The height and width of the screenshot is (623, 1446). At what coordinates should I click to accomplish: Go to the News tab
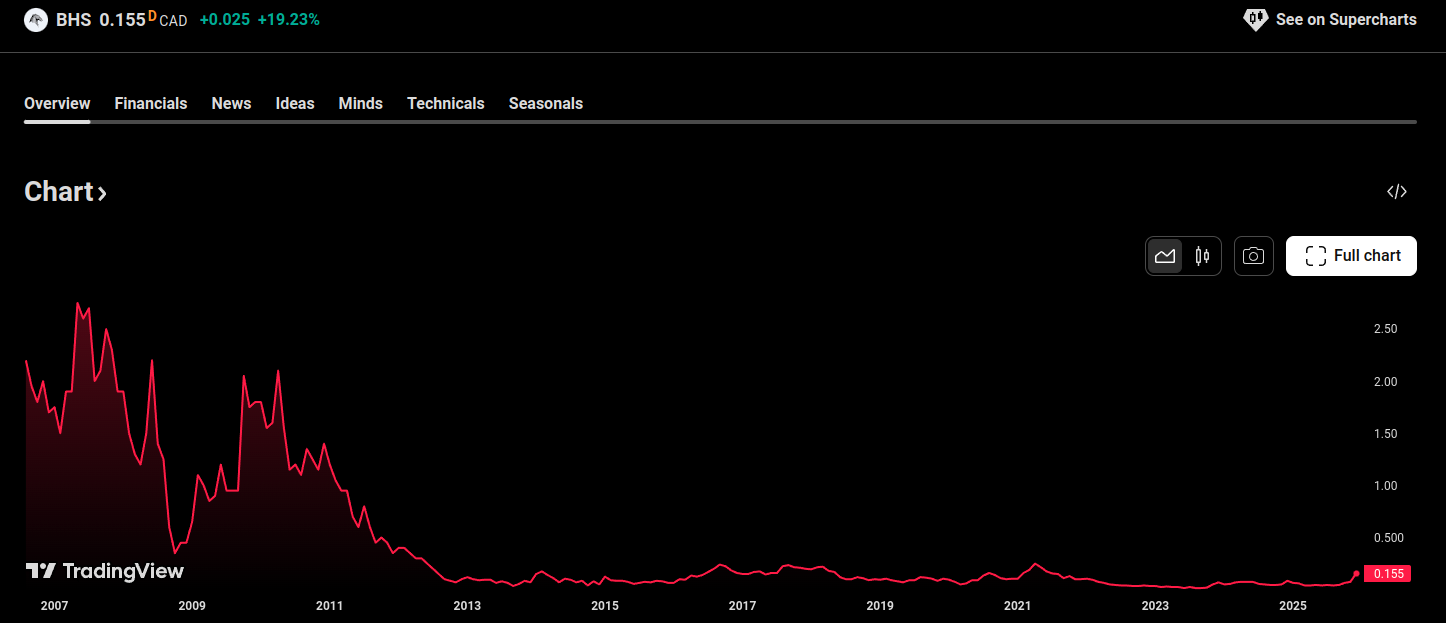[x=231, y=103]
